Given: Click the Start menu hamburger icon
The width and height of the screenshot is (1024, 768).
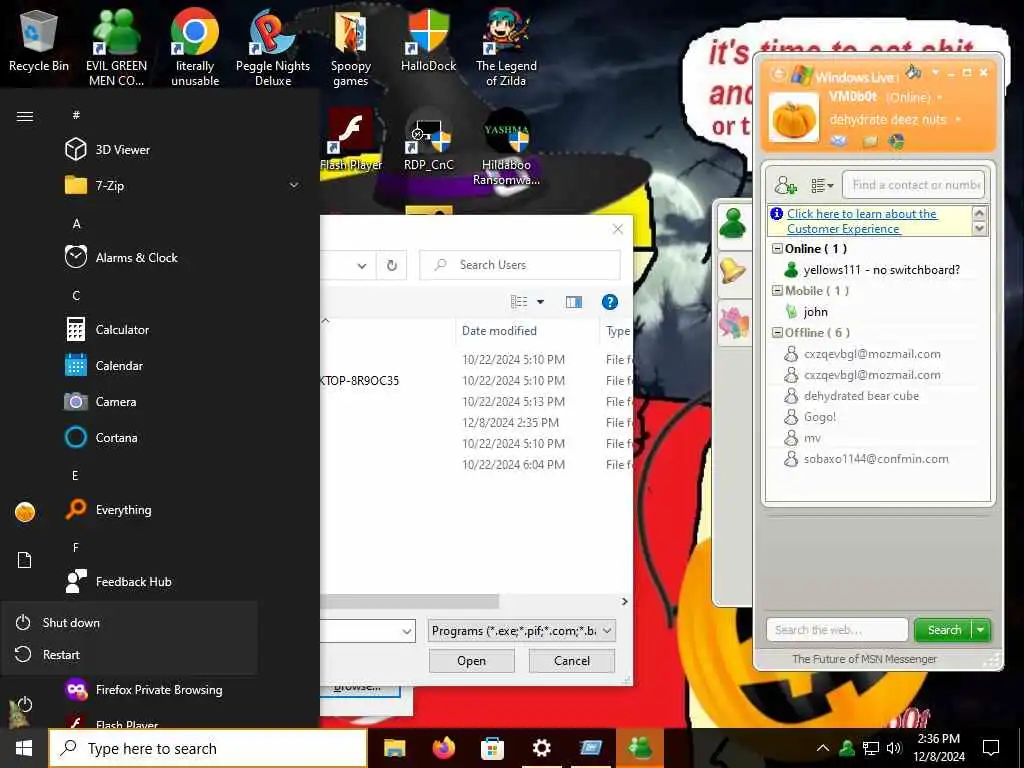Looking at the screenshot, I should (25, 116).
